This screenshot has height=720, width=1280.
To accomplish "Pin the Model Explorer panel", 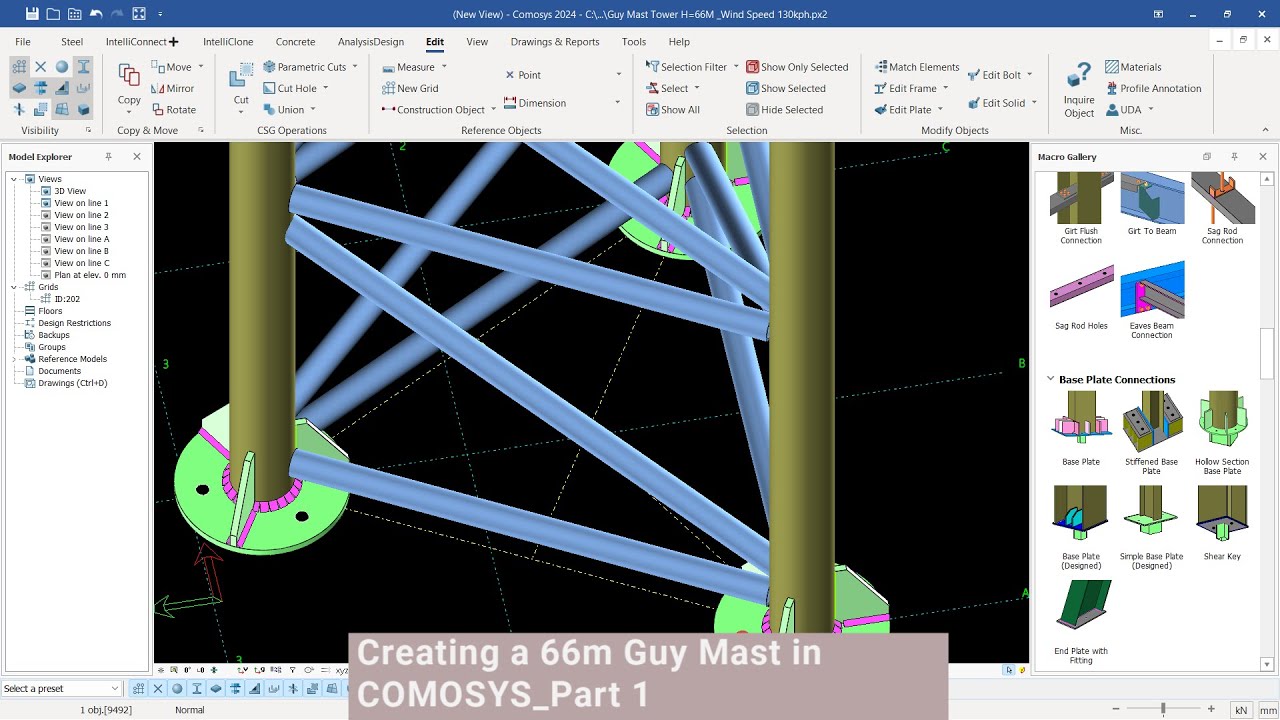I will (x=109, y=157).
